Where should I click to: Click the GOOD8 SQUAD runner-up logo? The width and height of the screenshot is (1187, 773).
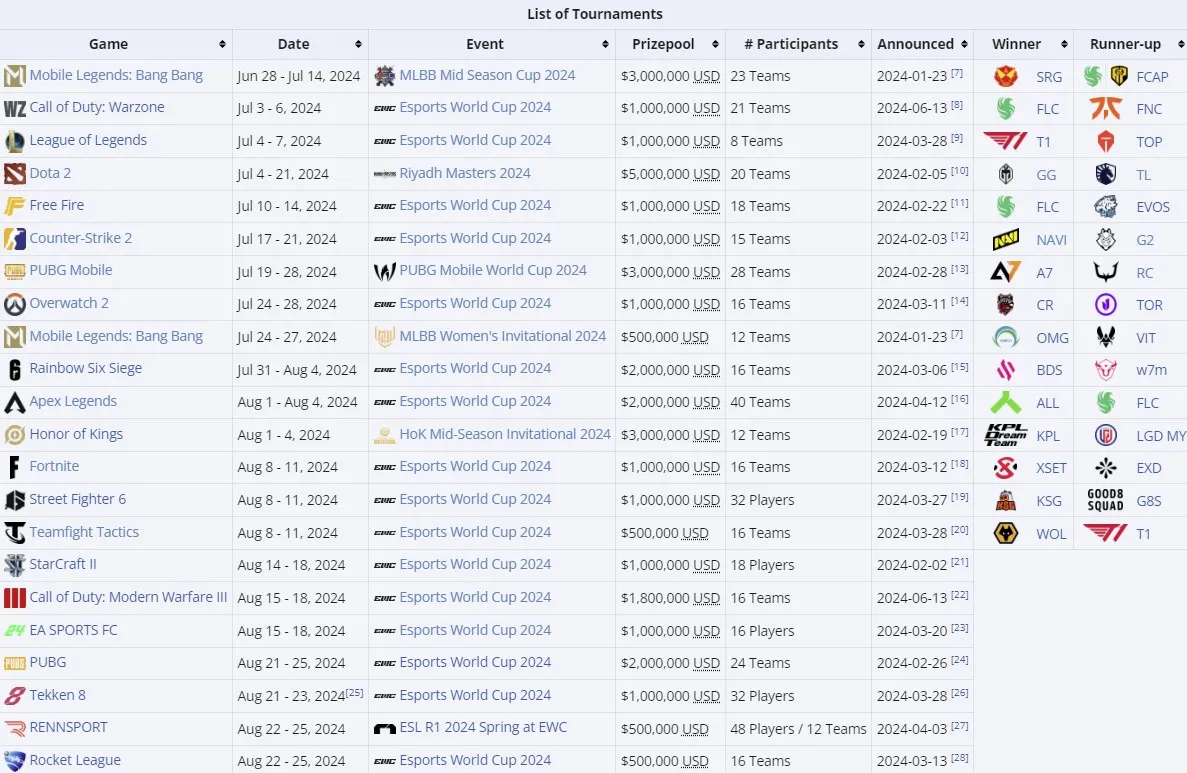click(x=1105, y=500)
